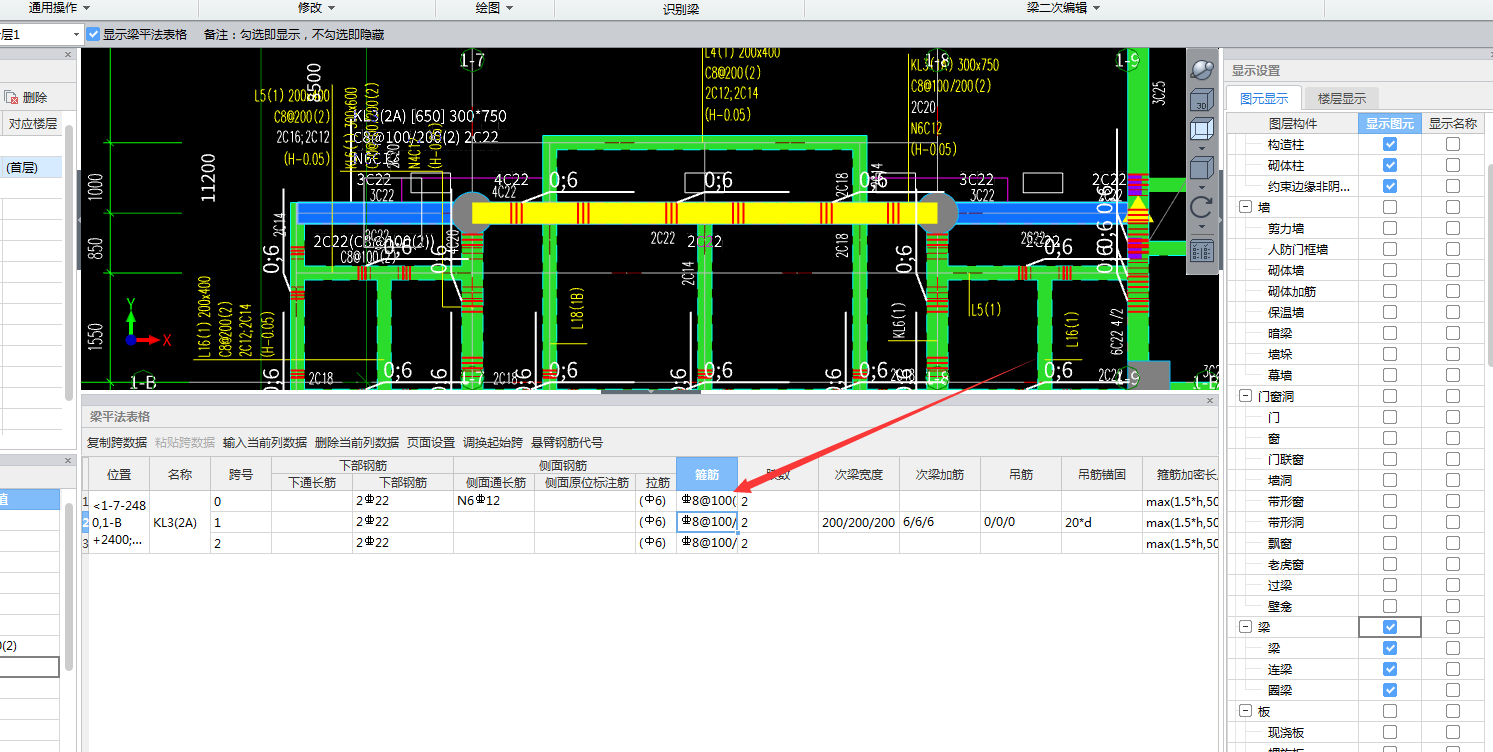Viewport: 1493px width, 752px height.
Task: Check 显示图元 for 门联窗
Action: click(x=1390, y=459)
